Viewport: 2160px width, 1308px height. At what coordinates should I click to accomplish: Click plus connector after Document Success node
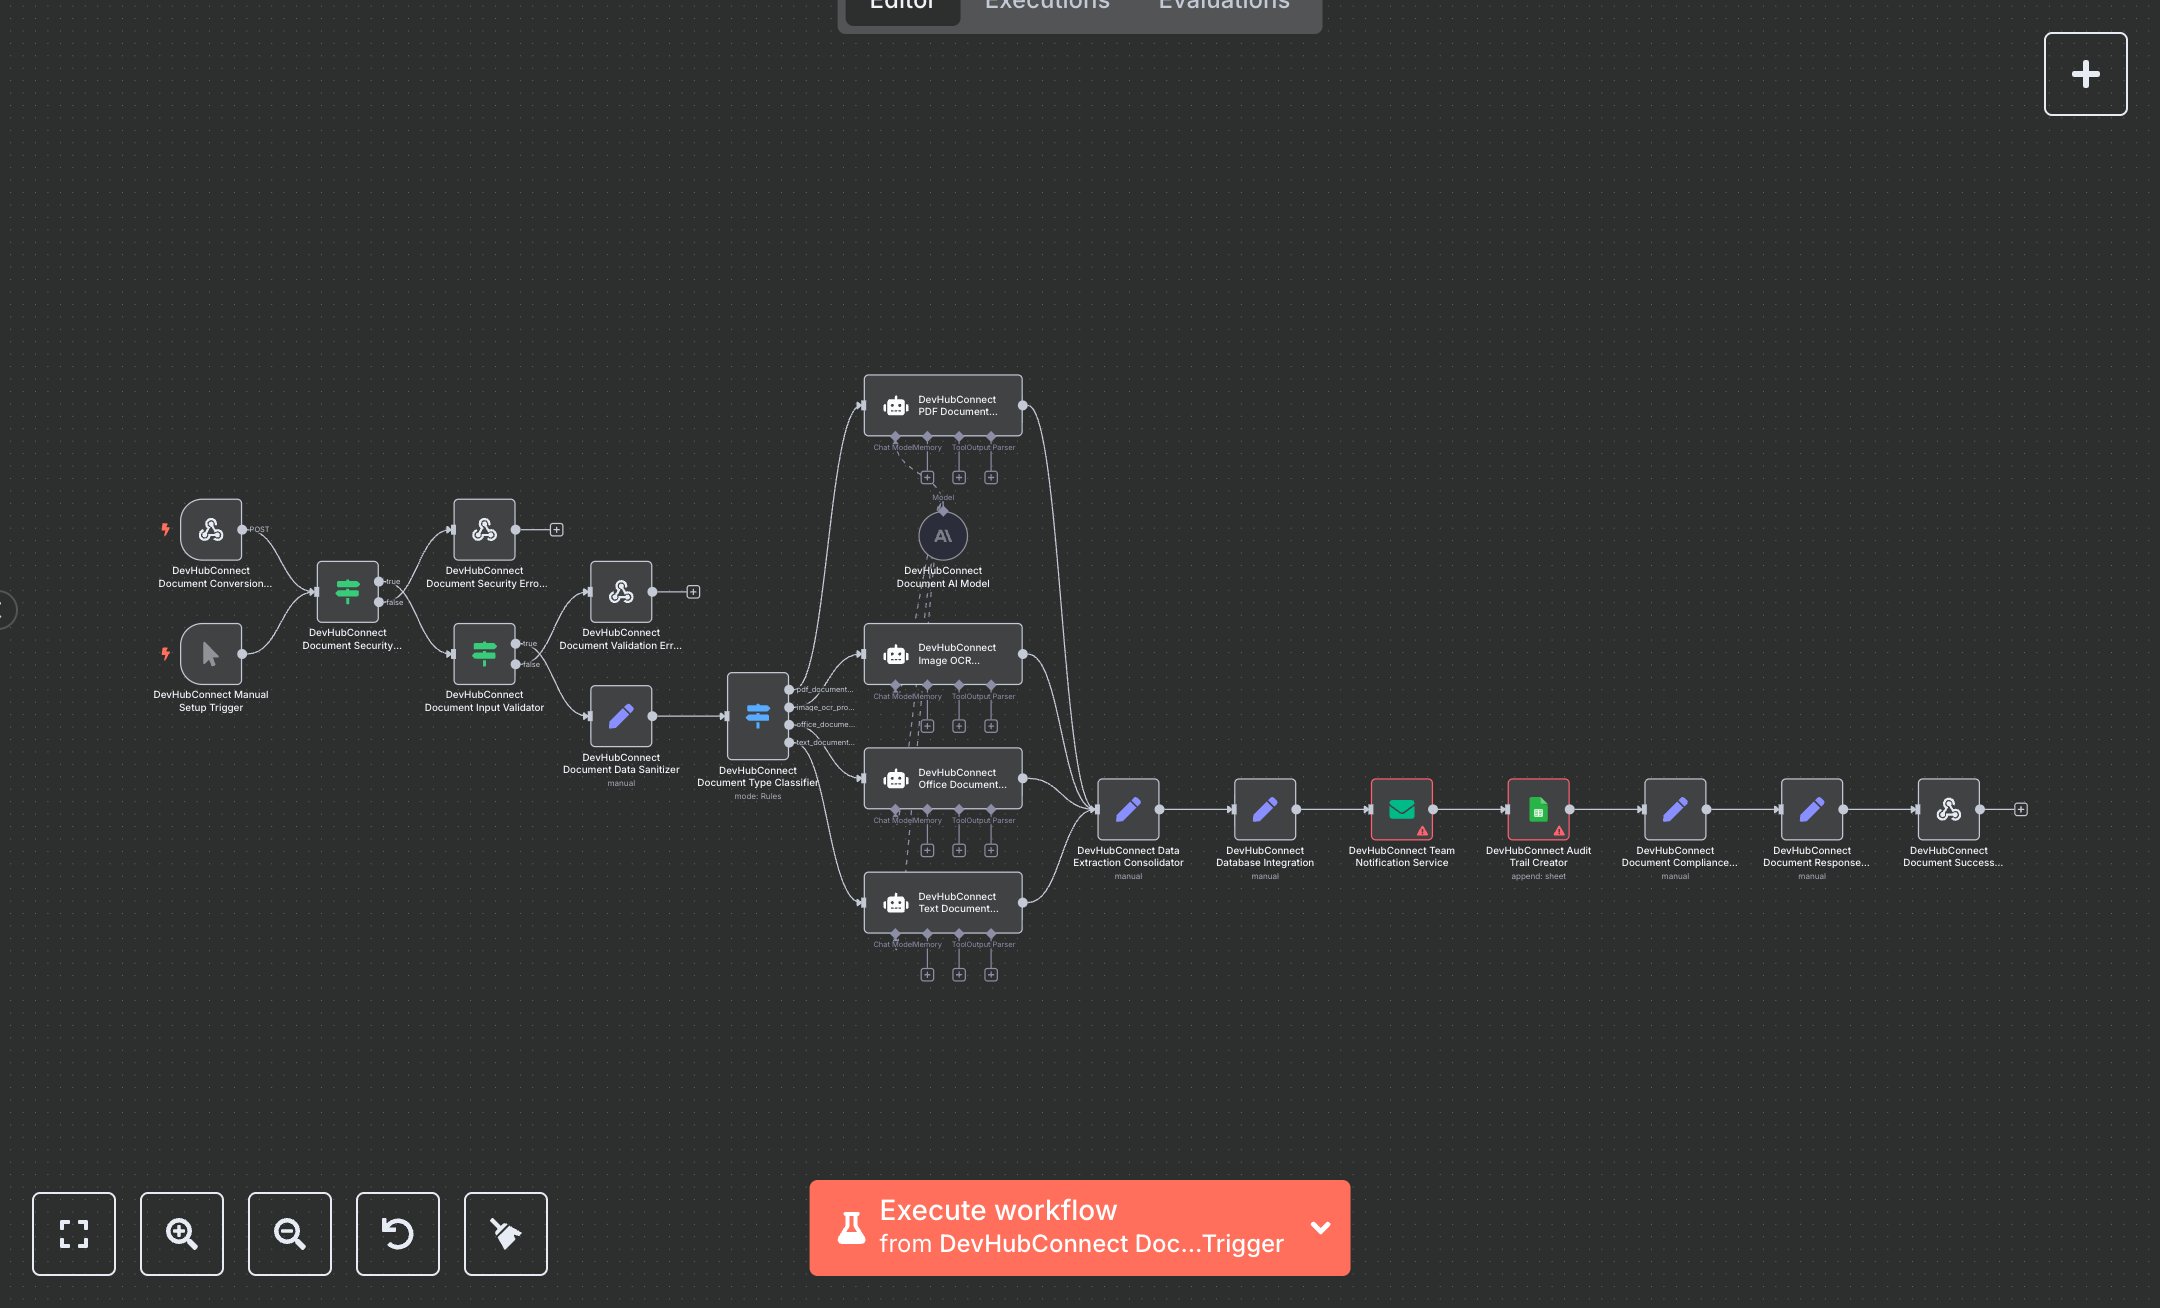[x=2021, y=809]
